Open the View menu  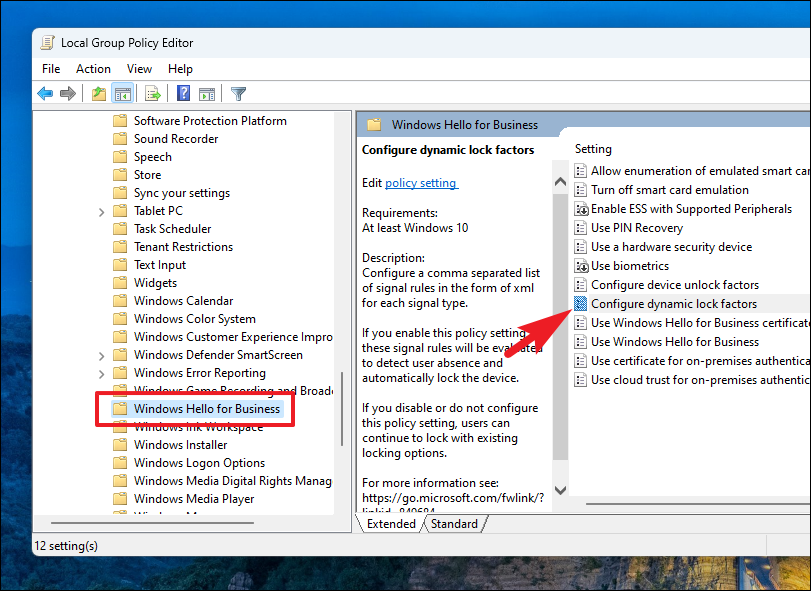139,69
